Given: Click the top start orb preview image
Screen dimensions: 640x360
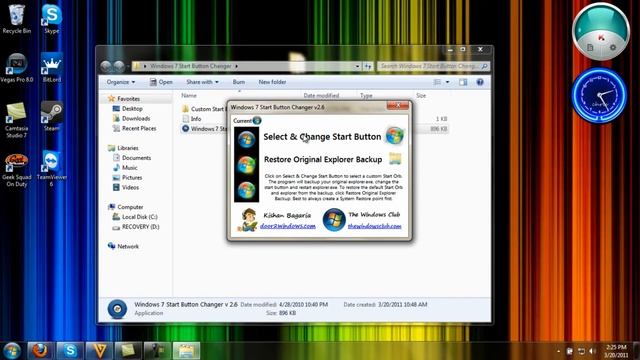Looking at the screenshot, I should click(x=247, y=139).
